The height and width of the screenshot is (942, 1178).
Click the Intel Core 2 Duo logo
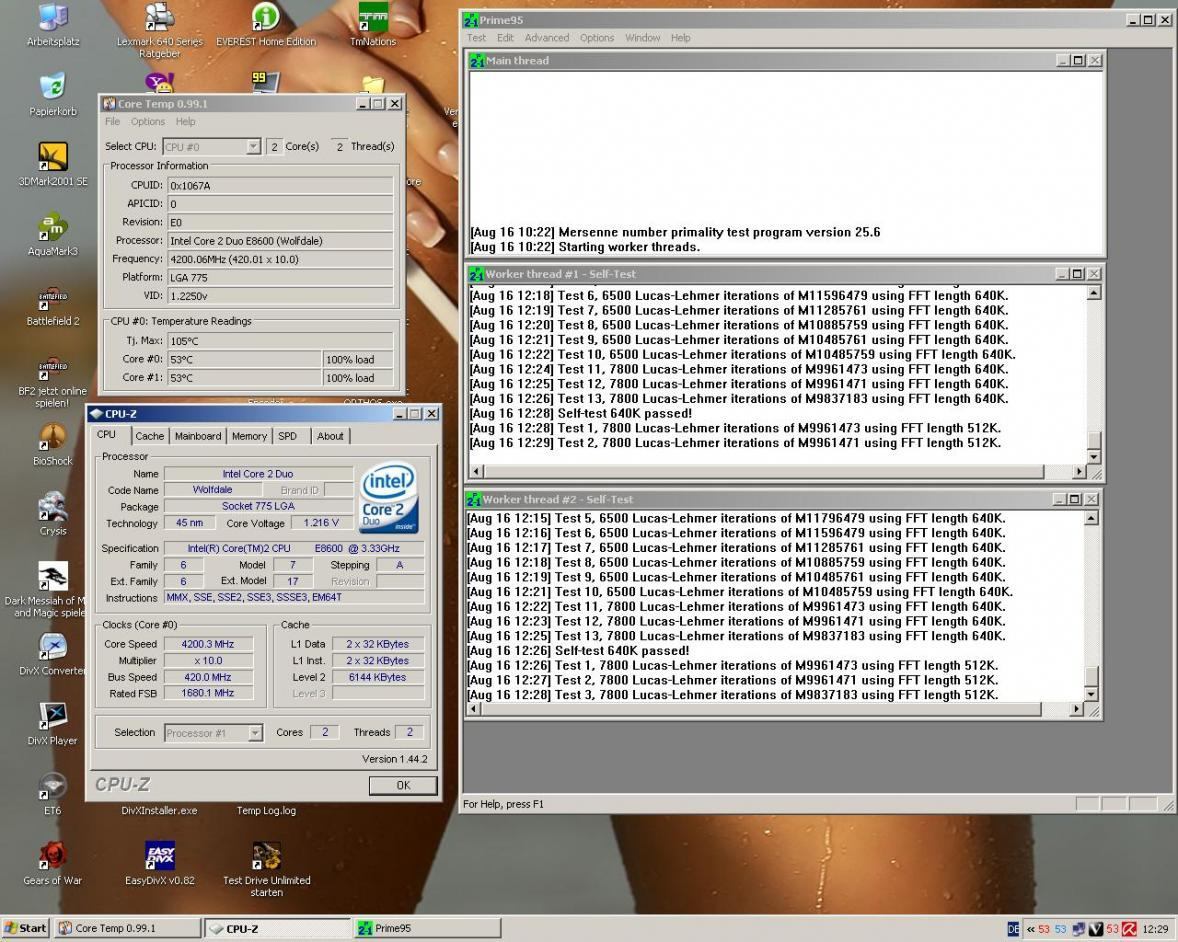[x=388, y=497]
